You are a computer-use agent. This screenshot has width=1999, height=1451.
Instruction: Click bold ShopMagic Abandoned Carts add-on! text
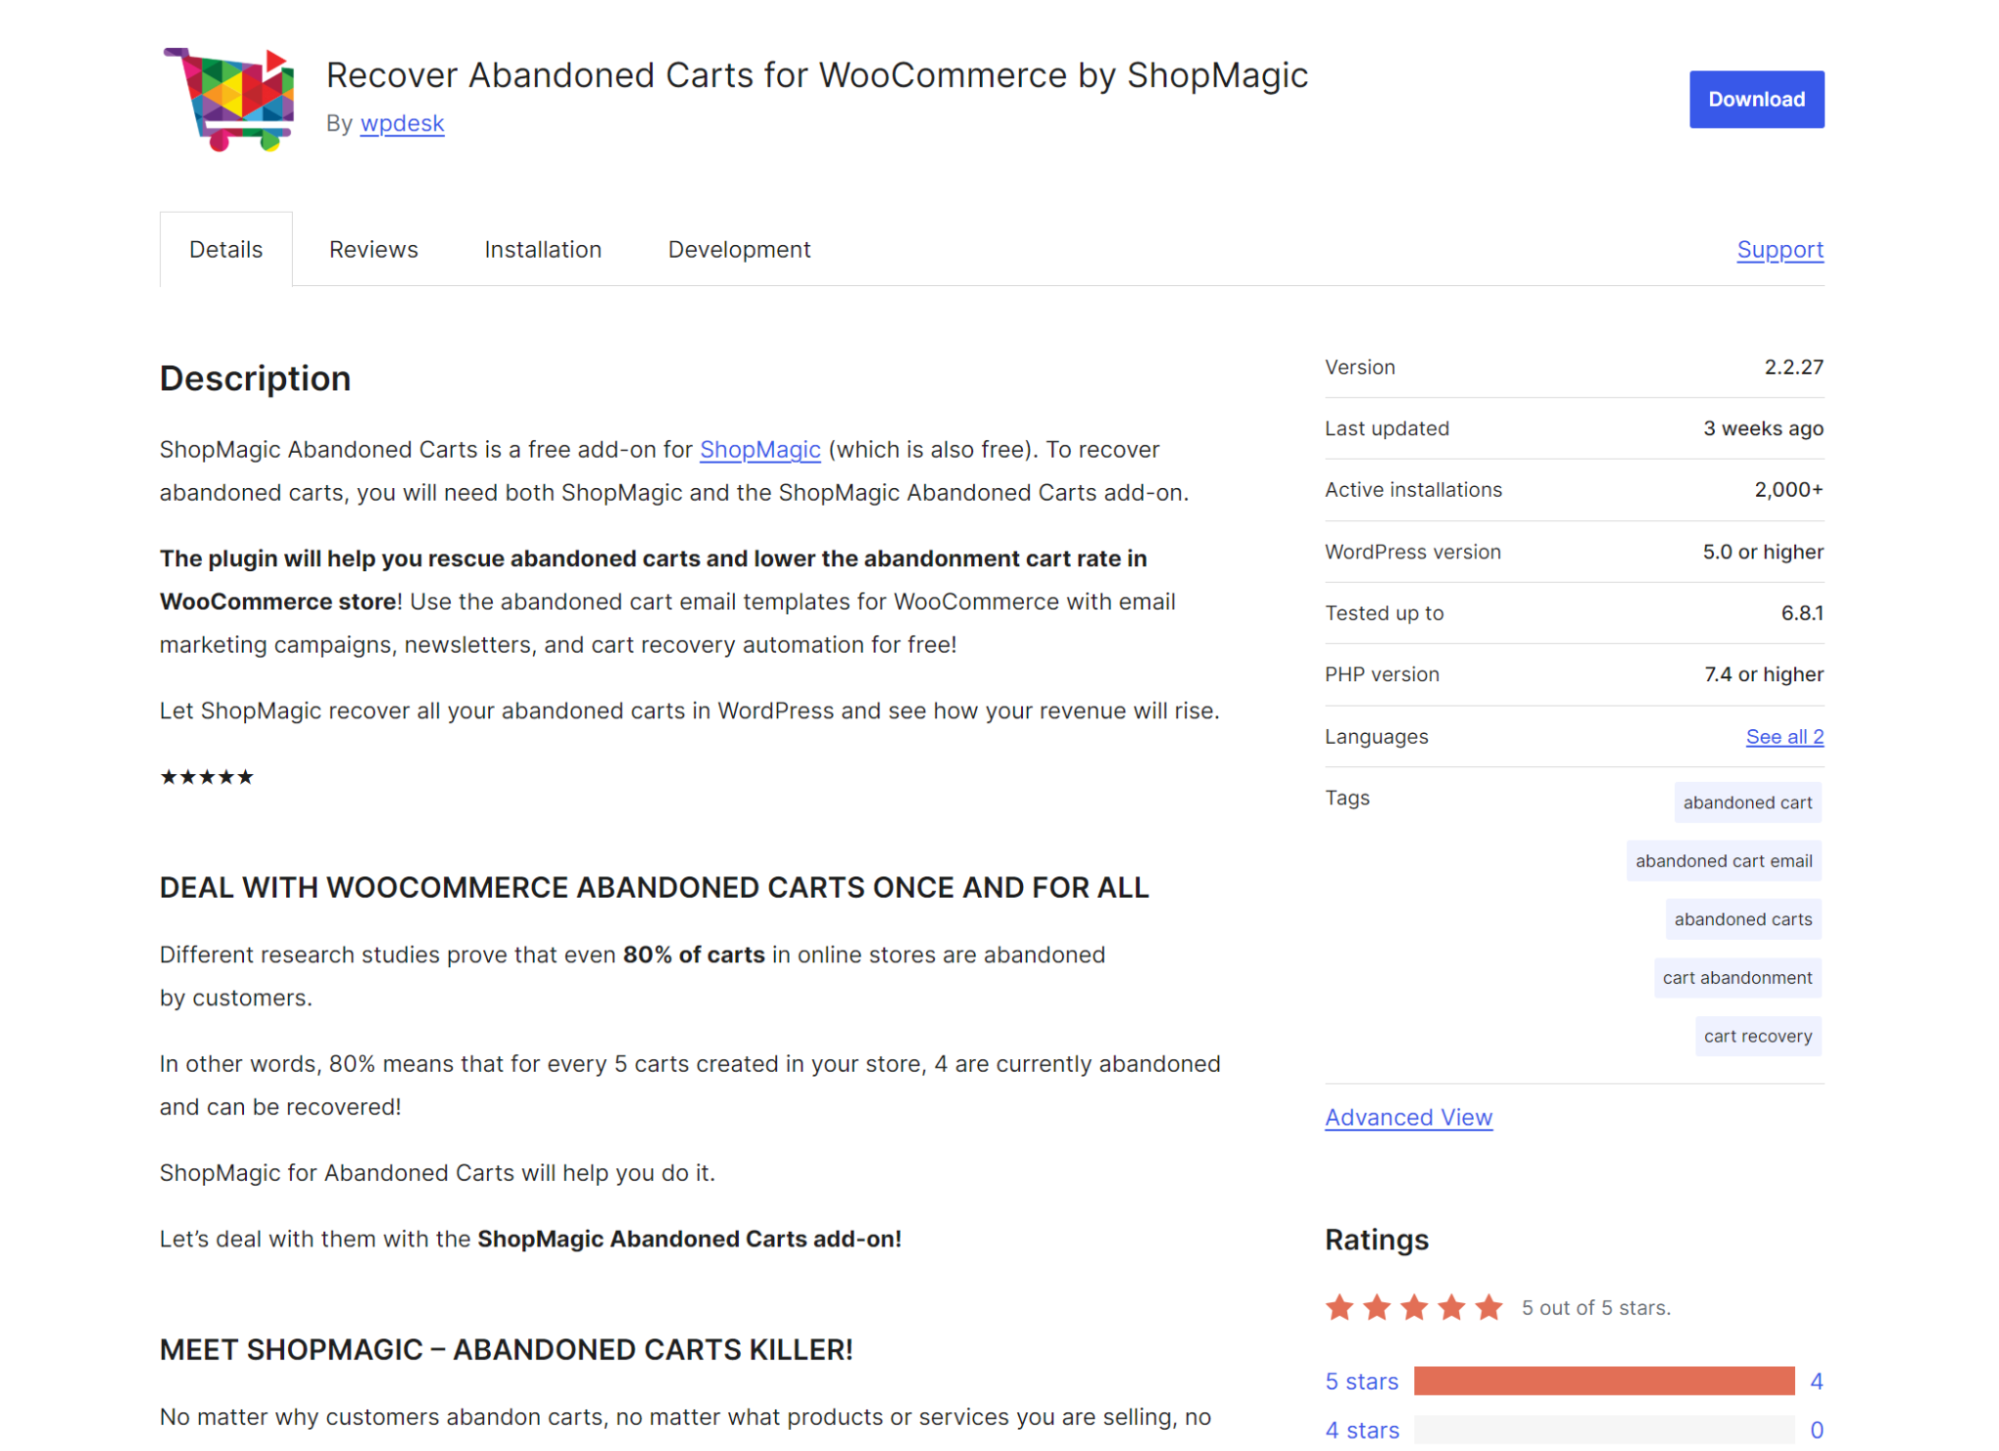[x=689, y=1238]
